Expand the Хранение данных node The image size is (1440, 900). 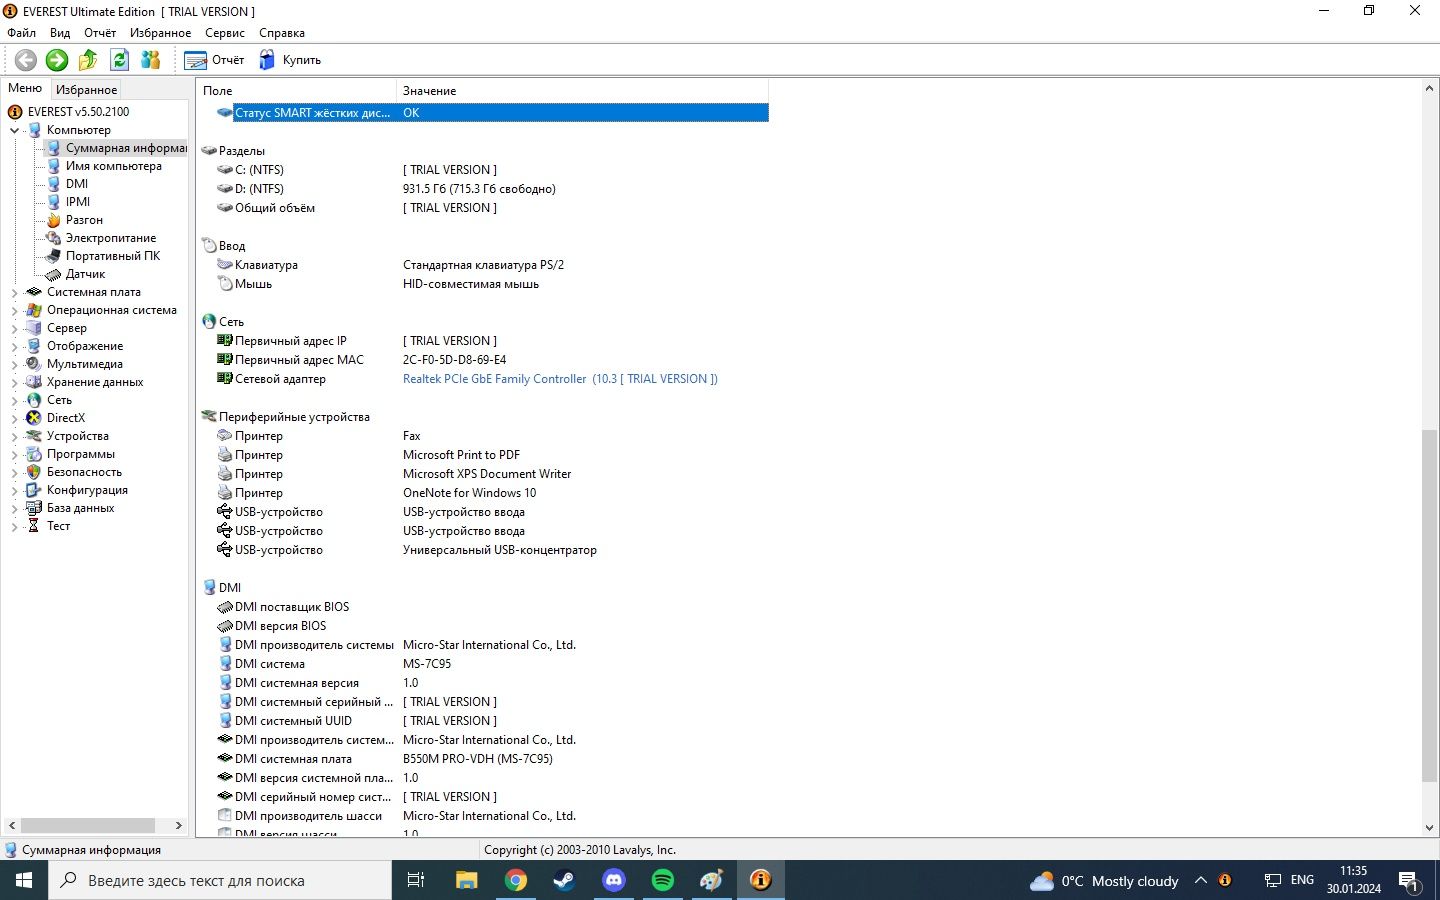click(x=14, y=382)
